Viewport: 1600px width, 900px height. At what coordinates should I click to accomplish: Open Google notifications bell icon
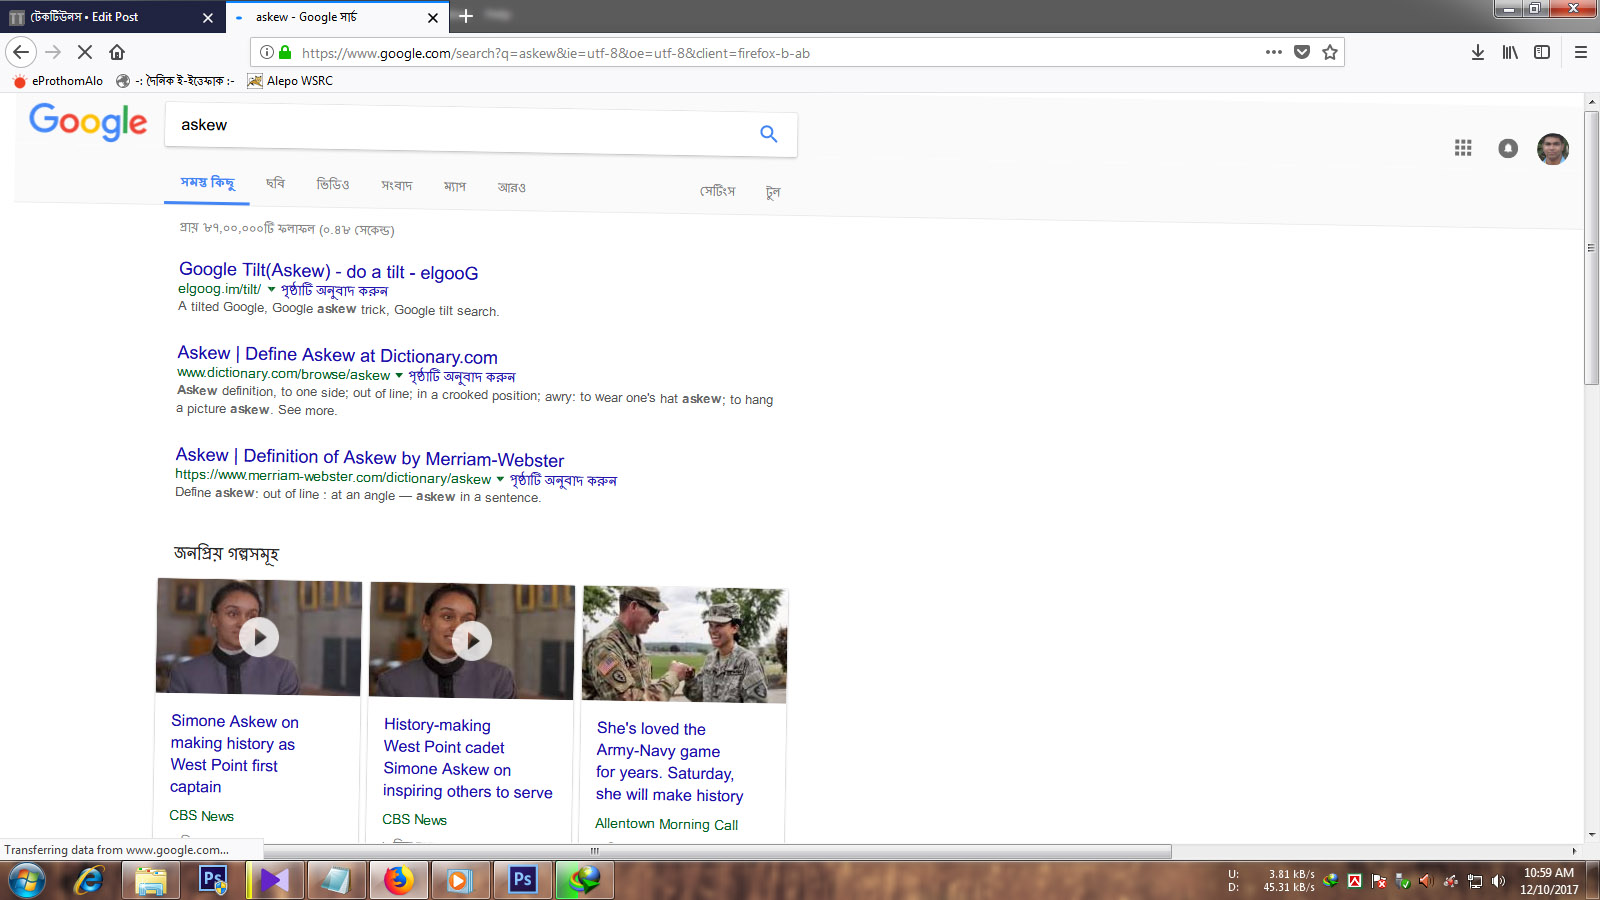coord(1508,148)
